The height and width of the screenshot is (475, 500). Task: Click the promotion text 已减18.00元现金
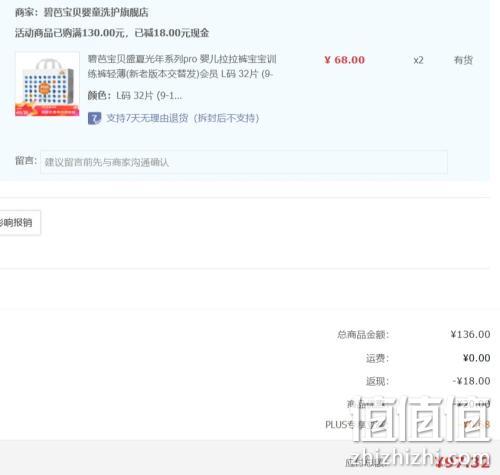[172, 33]
